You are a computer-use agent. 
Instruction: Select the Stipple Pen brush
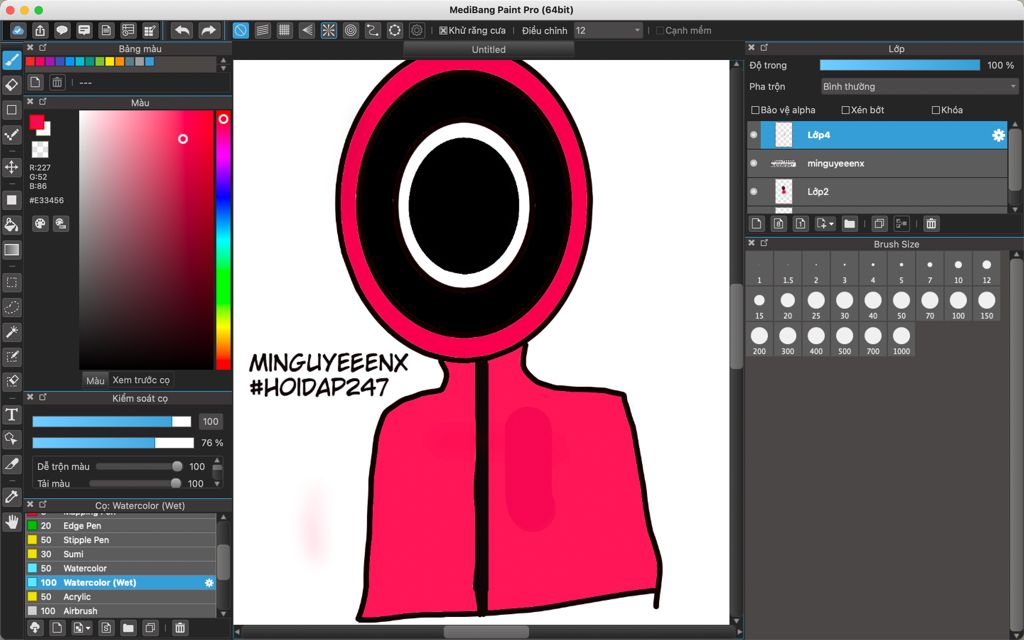coord(121,540)
